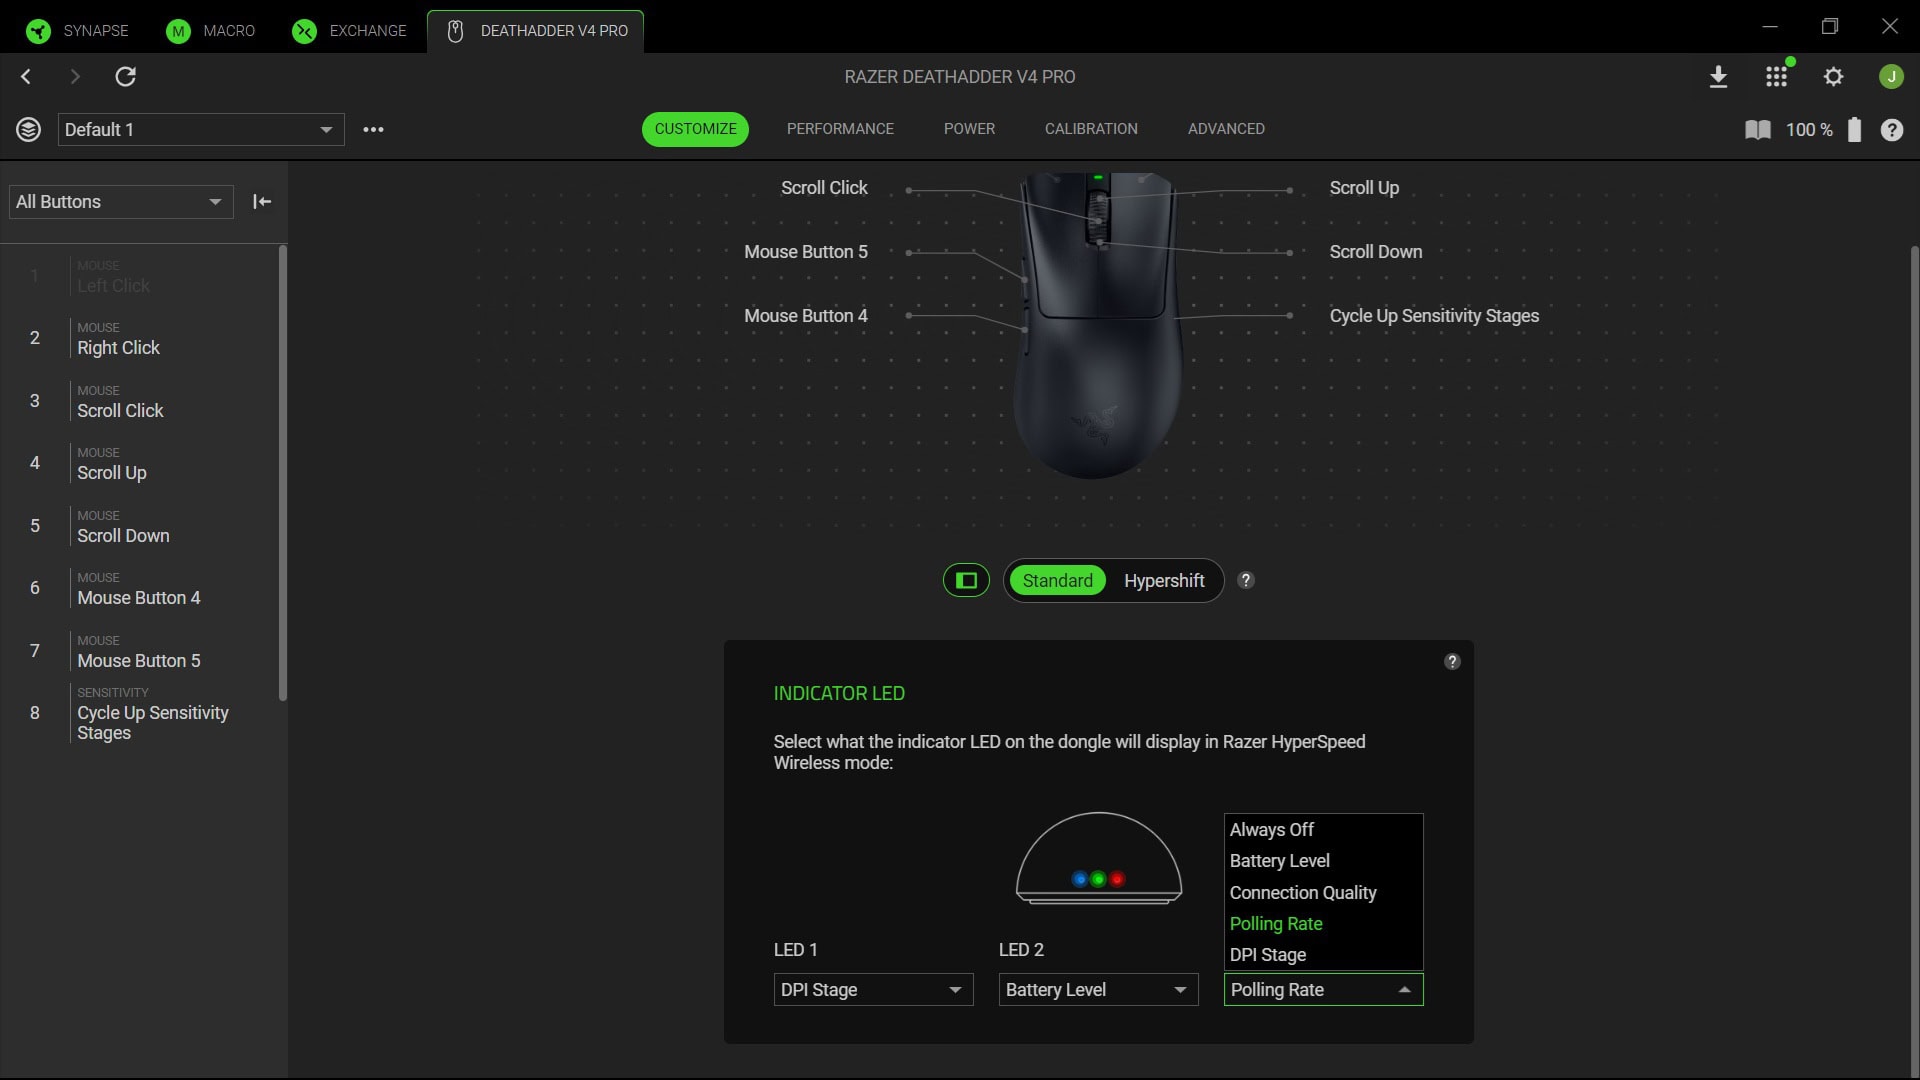The height and width of the screenshot is (1080, 1920).
Task: Select Scroll Down in button list
Action: coord(144,526)
